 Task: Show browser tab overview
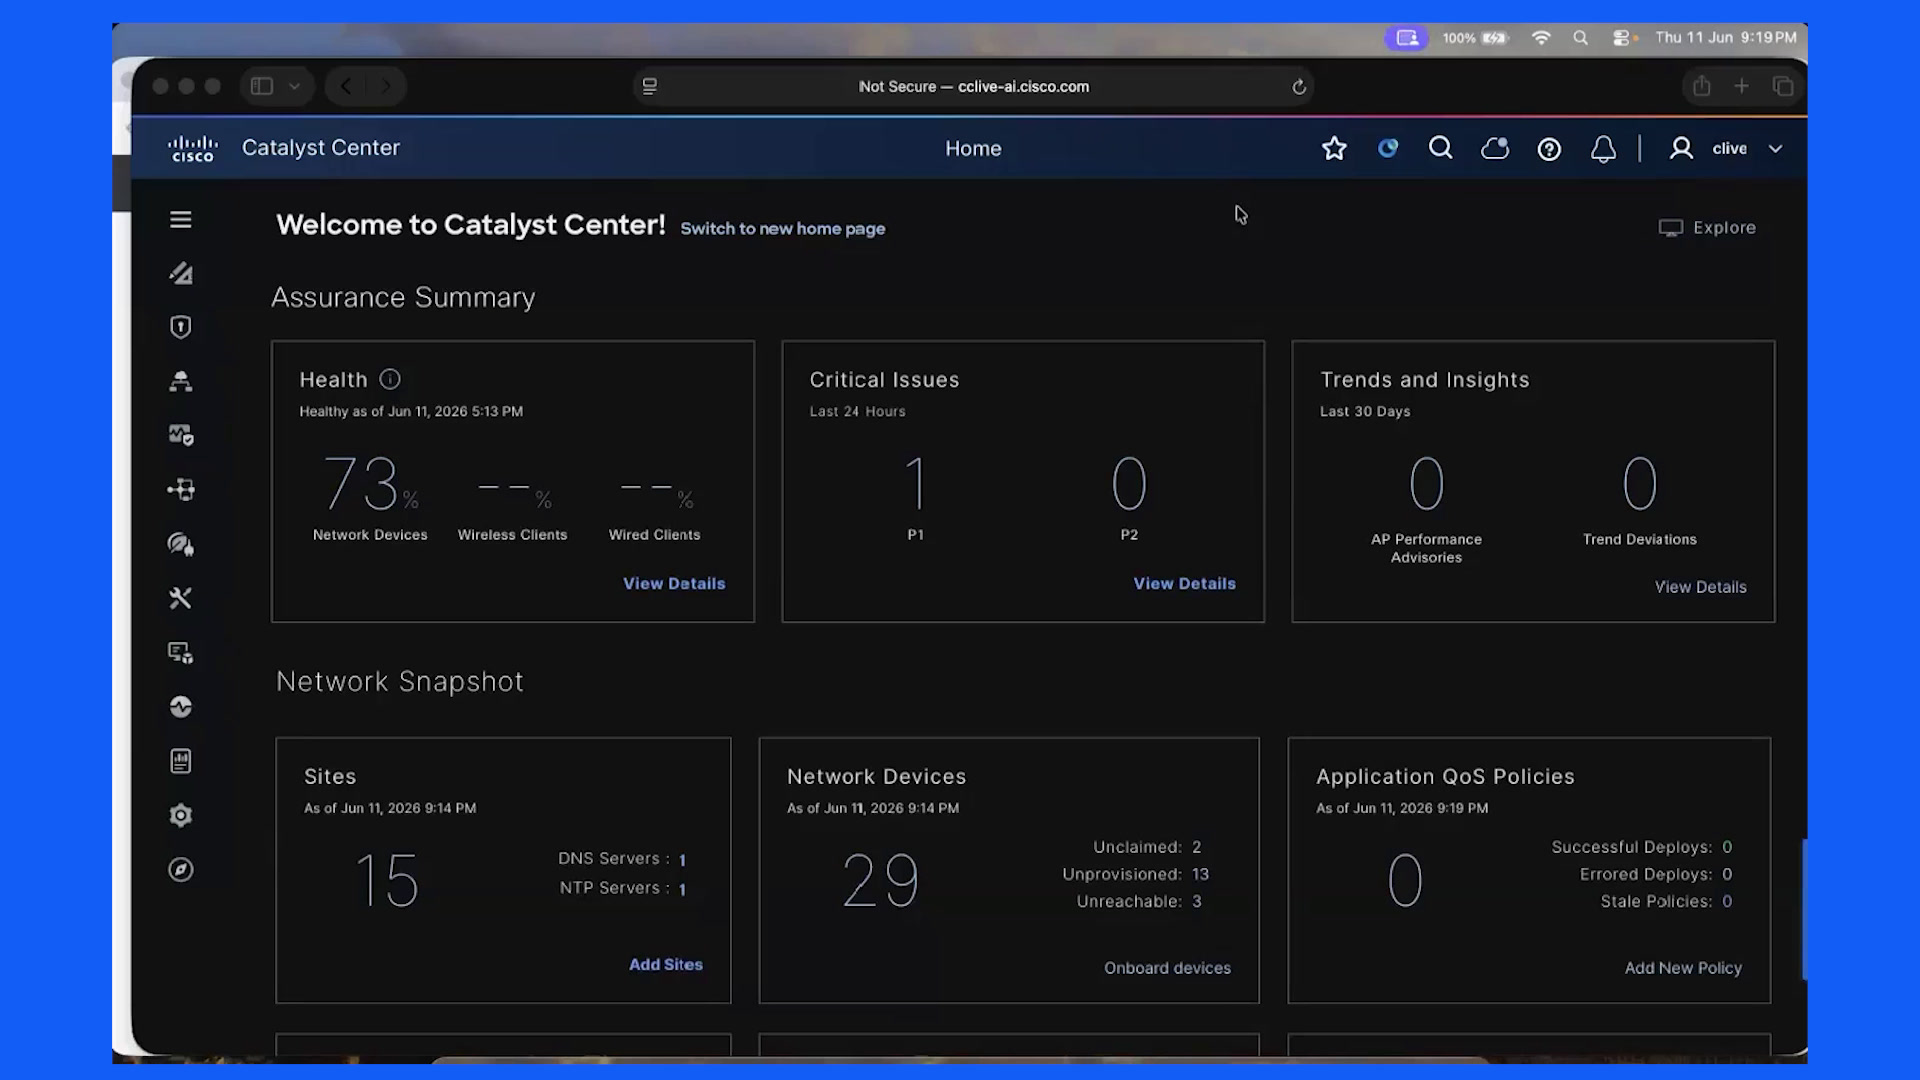[1783, 86]
